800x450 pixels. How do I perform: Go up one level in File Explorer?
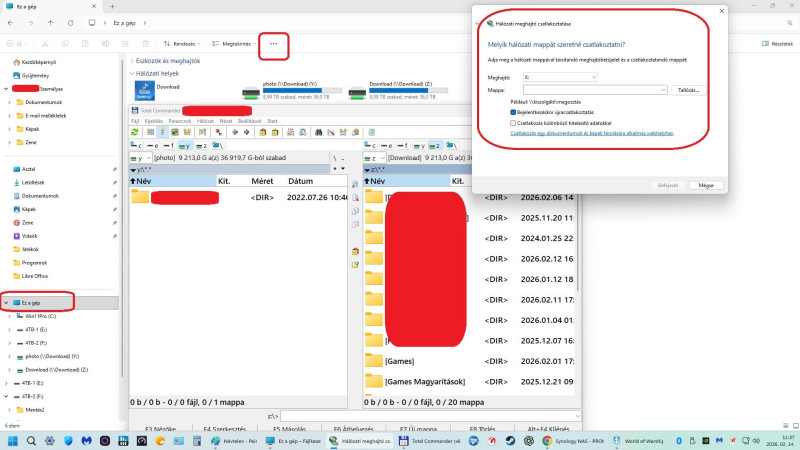point(50,23)
